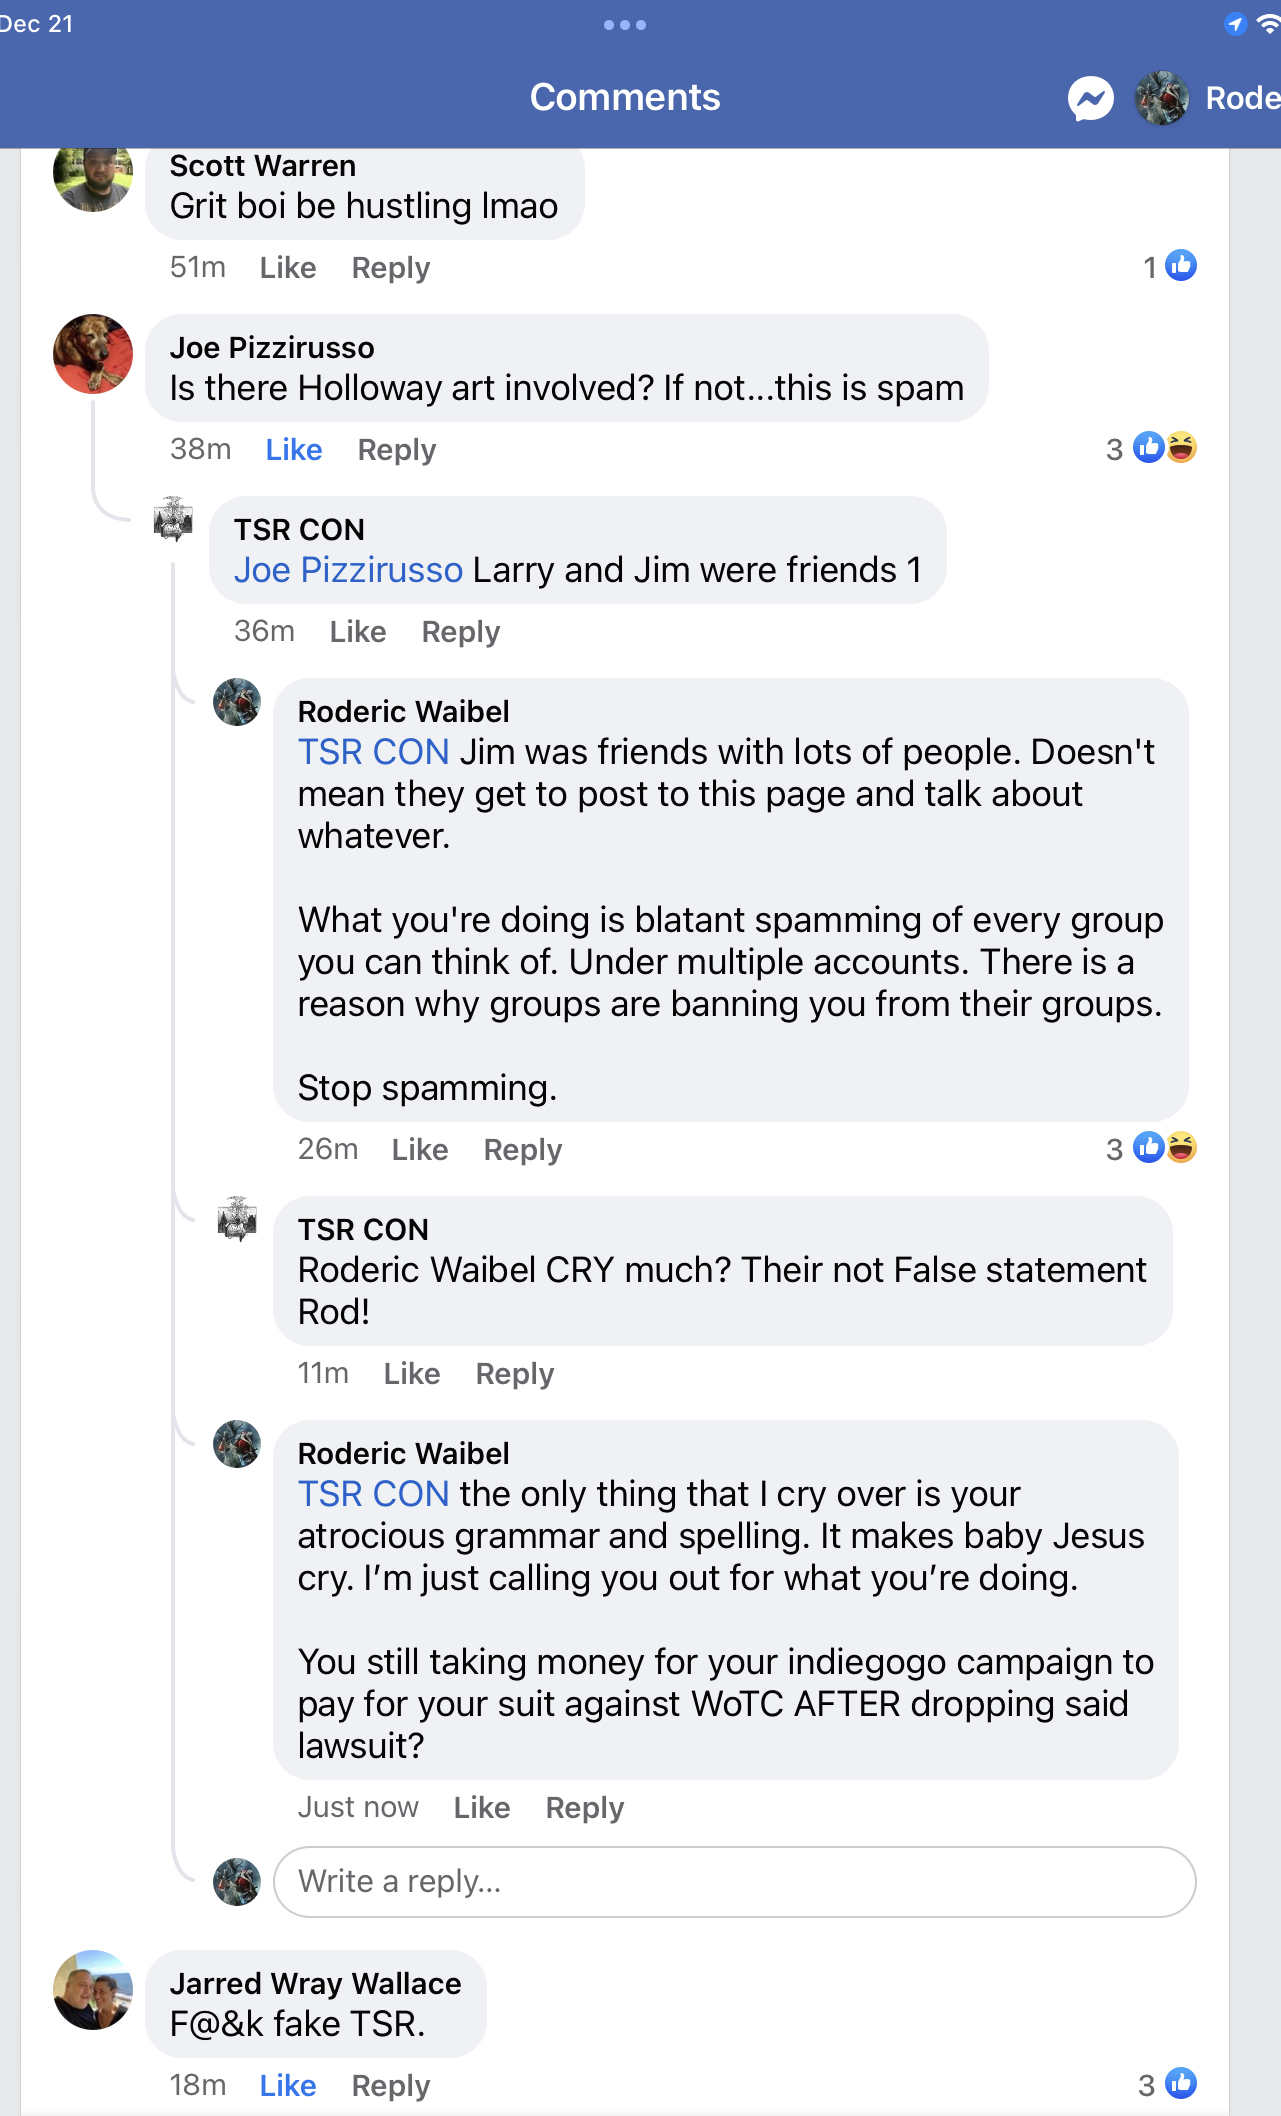The image size is (1281, 2116).
Task: Open Joe Pizzirusso's profile picture
Action: click(x=93, y=354)
